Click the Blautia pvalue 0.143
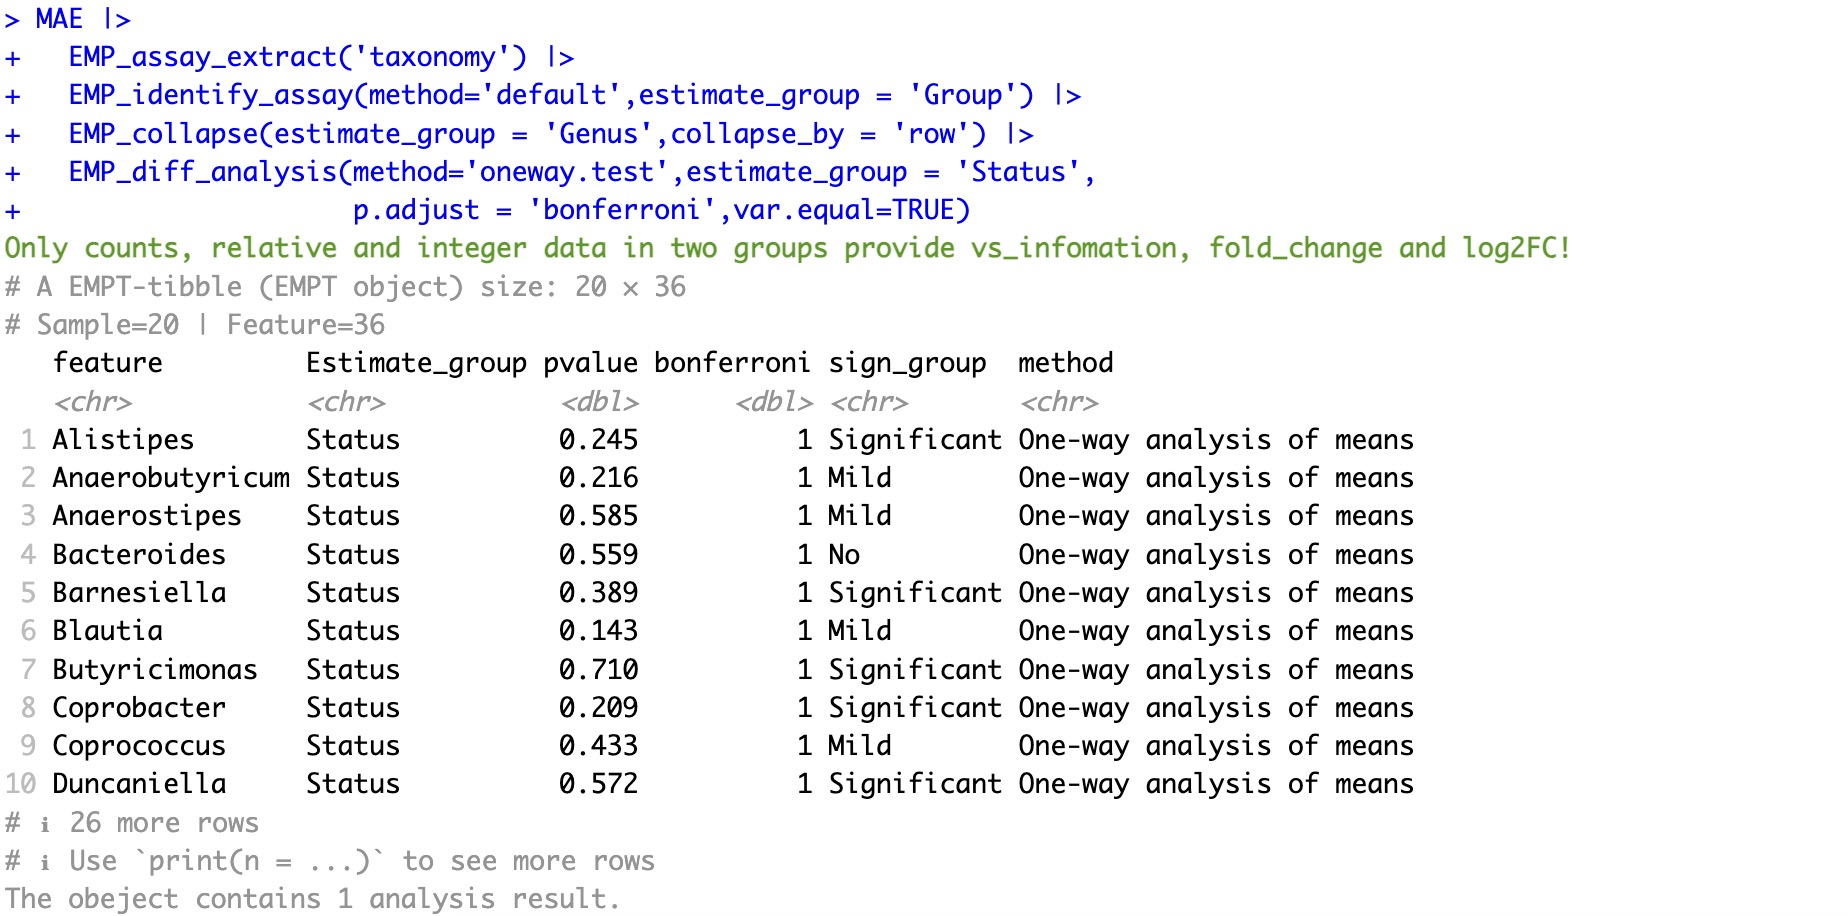The width and height of the screenshot is (1848, 916). click(598, 631)
